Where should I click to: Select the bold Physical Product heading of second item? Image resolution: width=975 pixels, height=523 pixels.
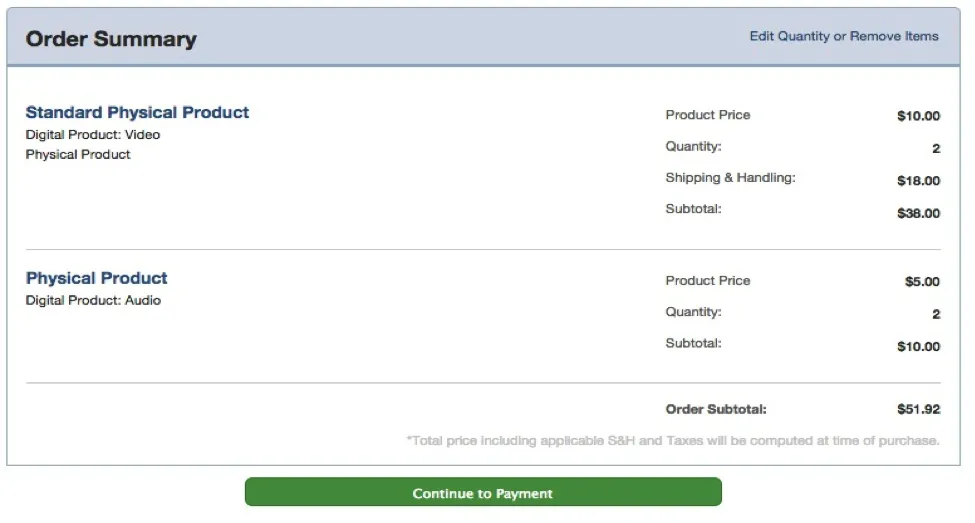click(x=96, y=278)
